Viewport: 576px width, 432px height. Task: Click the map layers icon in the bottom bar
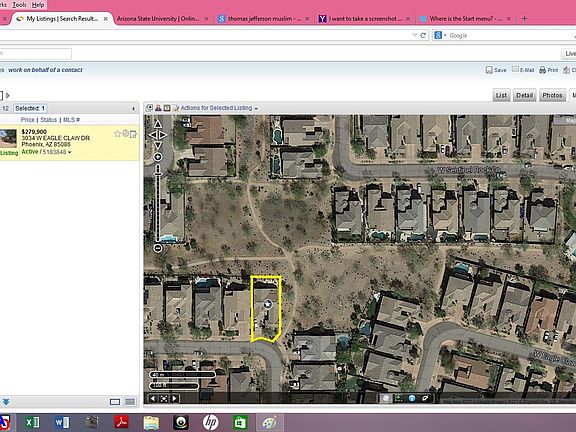[385, 398]
